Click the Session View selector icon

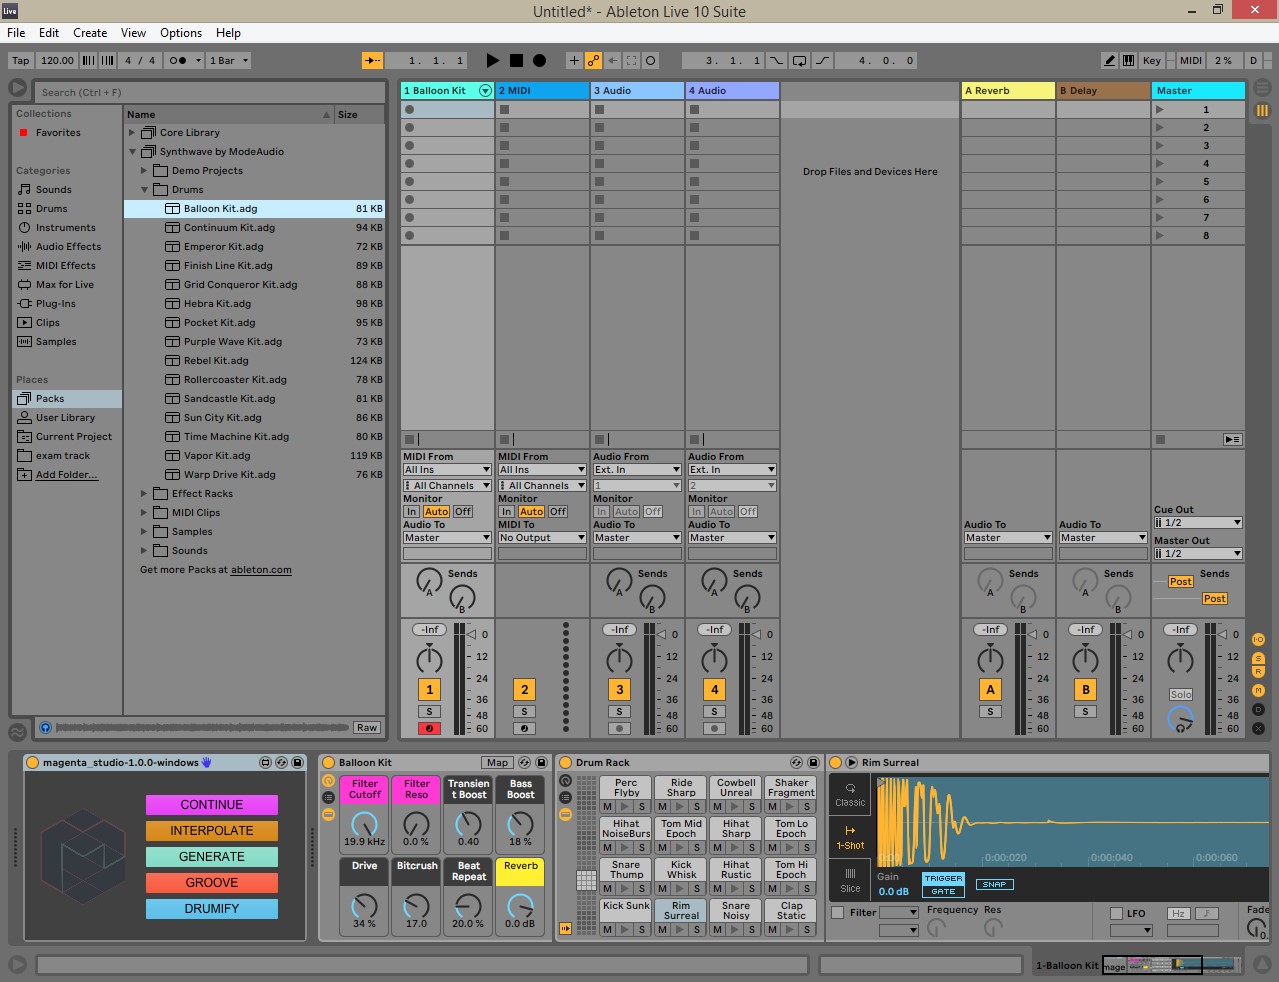pos(1262,110)
